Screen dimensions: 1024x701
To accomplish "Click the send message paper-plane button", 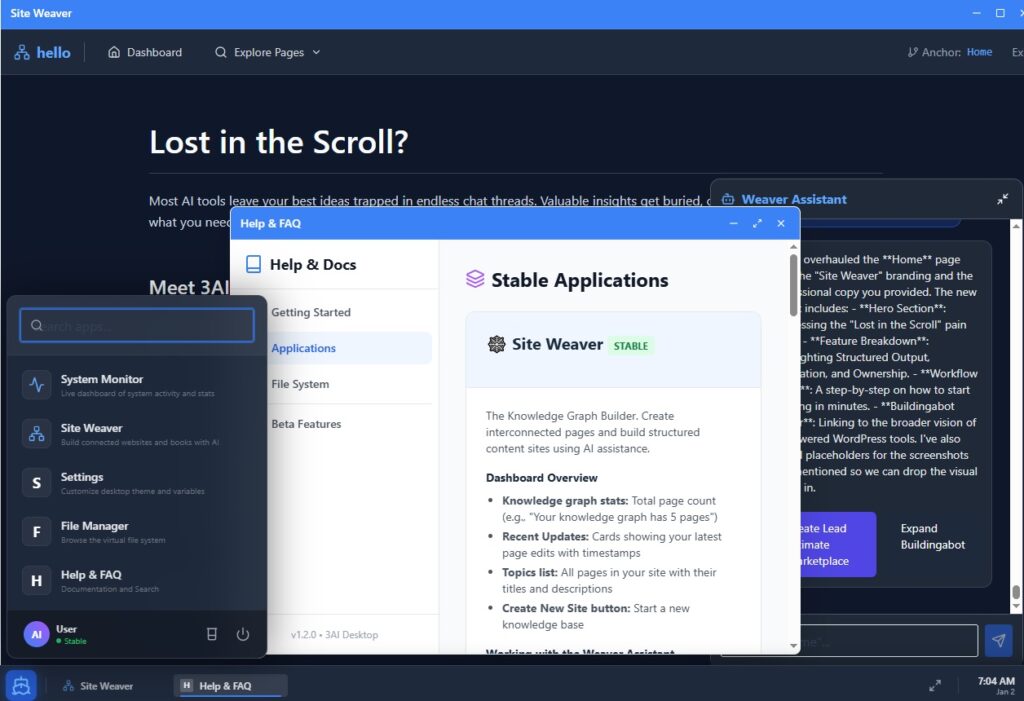I will [x=997, y=641].
